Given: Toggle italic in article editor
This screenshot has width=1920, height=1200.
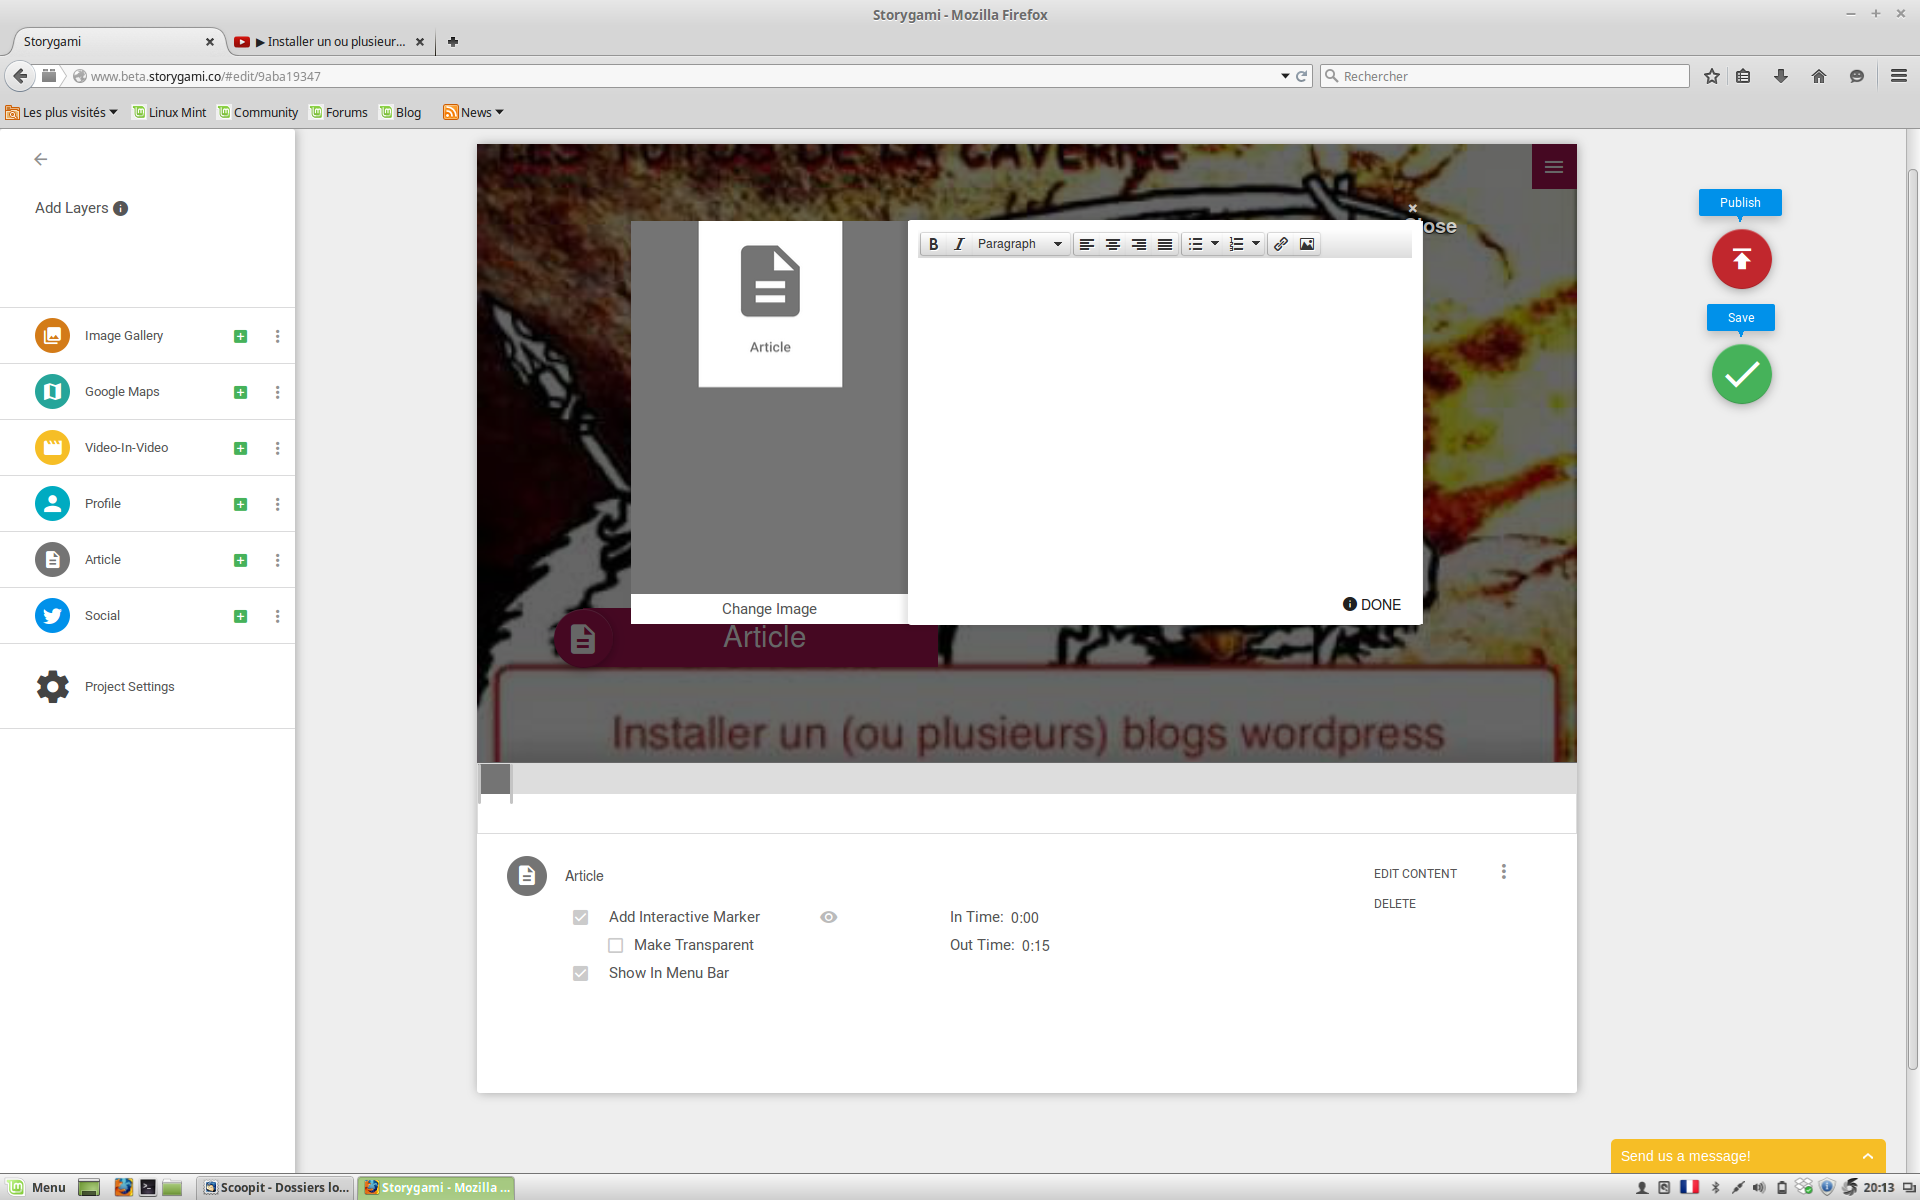Looking at the screenshot, I should [959, 244].
